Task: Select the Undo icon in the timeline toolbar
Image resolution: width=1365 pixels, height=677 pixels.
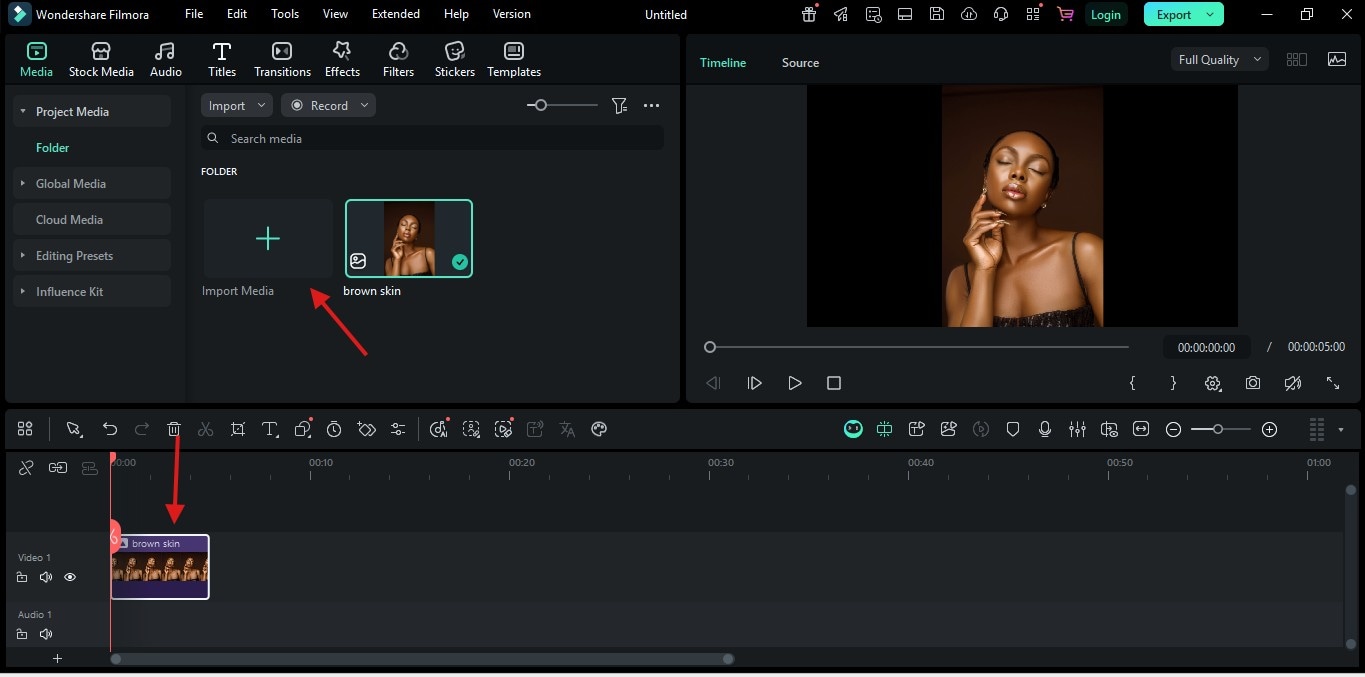Action: tap(110, 429)
